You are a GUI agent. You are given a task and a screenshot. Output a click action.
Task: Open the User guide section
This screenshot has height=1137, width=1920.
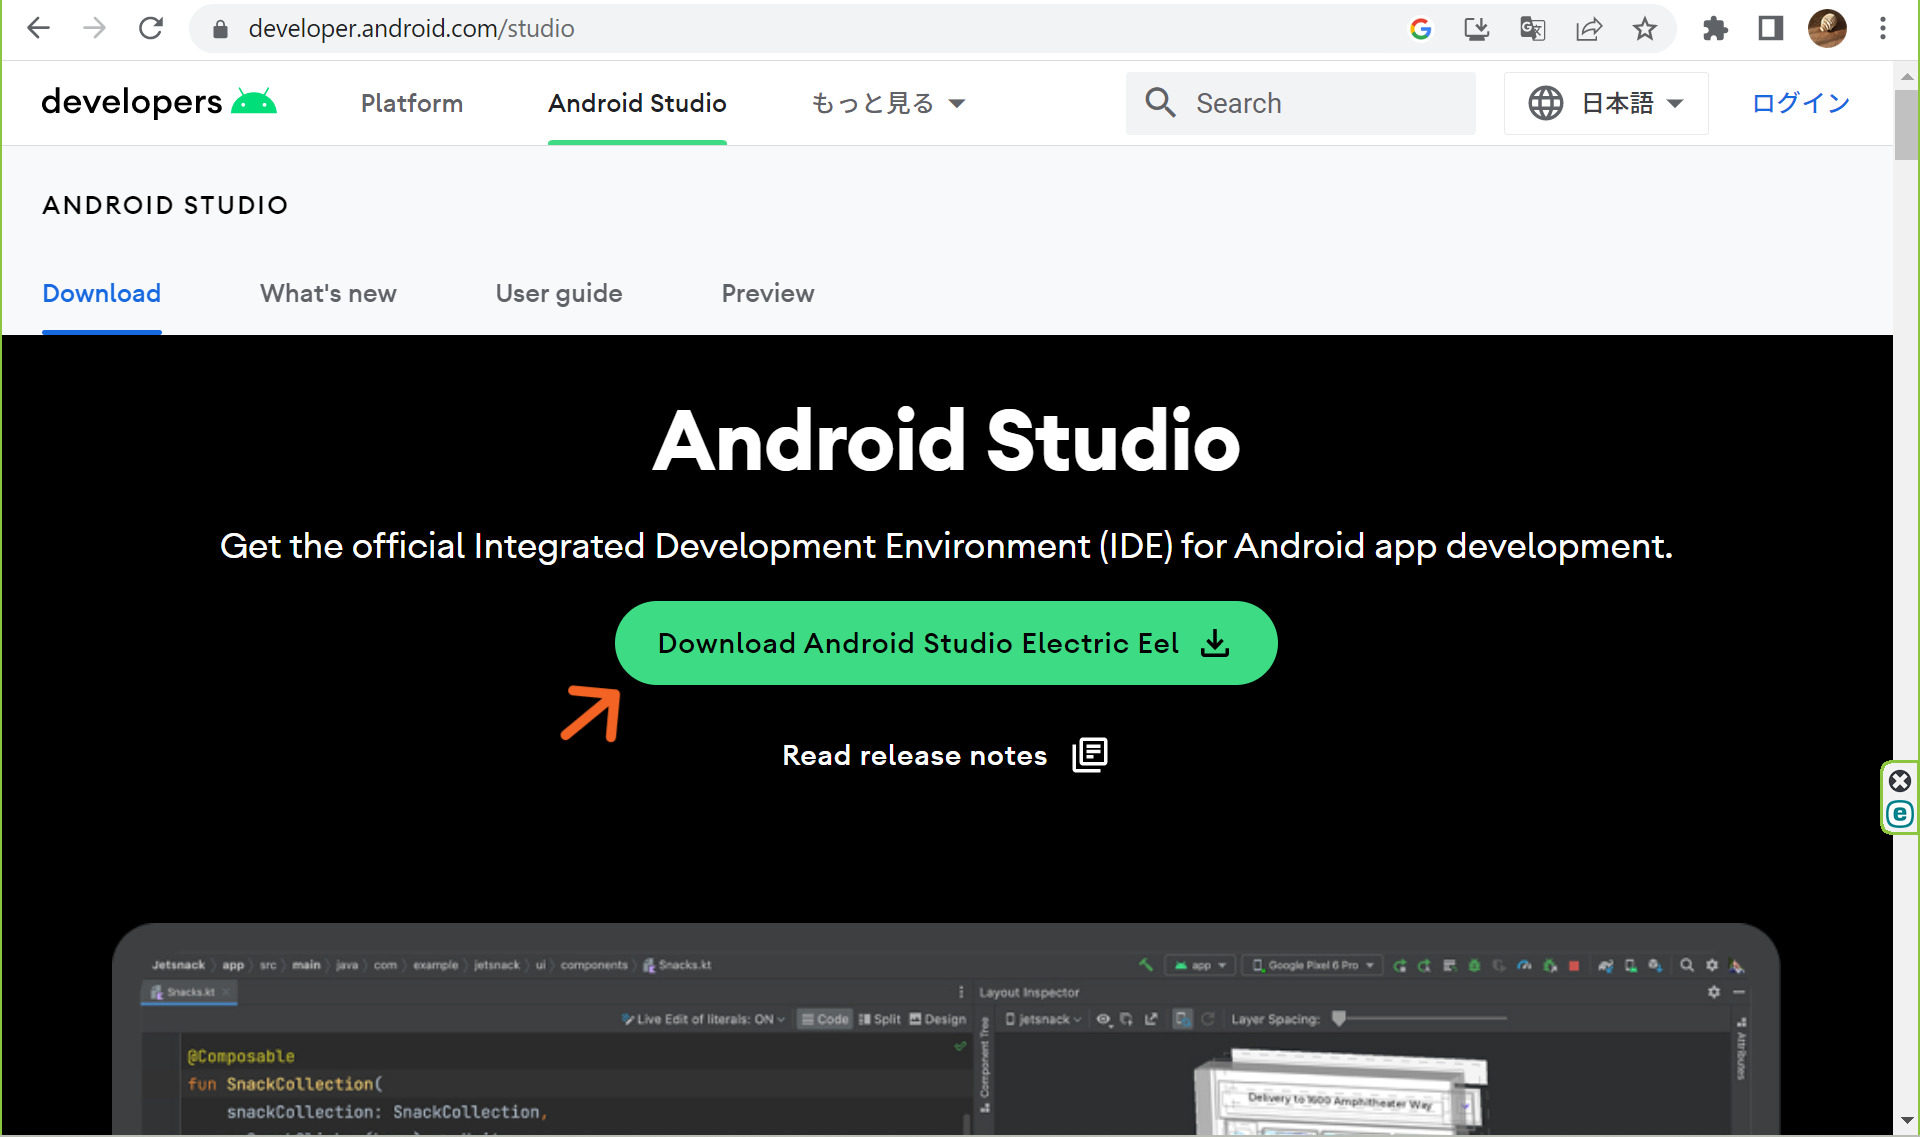tap(558, 293)
